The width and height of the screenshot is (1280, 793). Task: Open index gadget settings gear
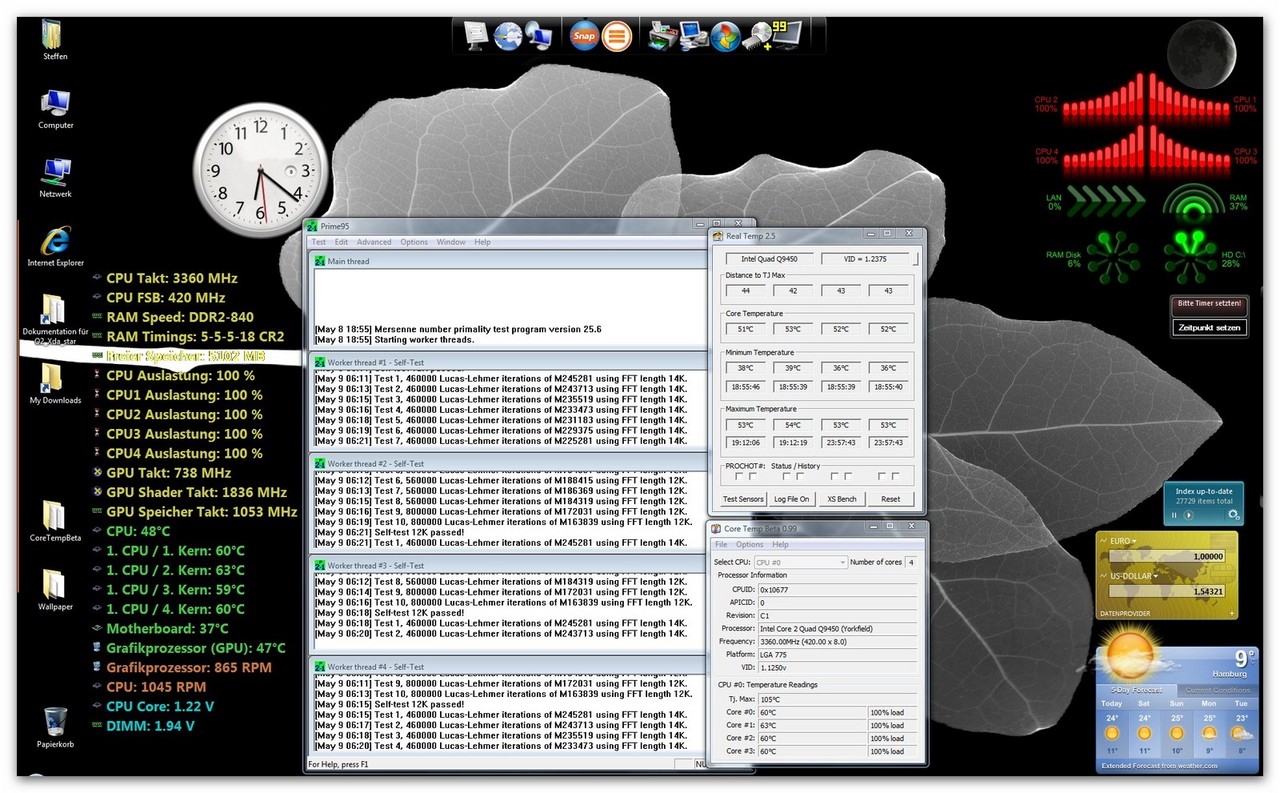click(x=1234, y=514)
